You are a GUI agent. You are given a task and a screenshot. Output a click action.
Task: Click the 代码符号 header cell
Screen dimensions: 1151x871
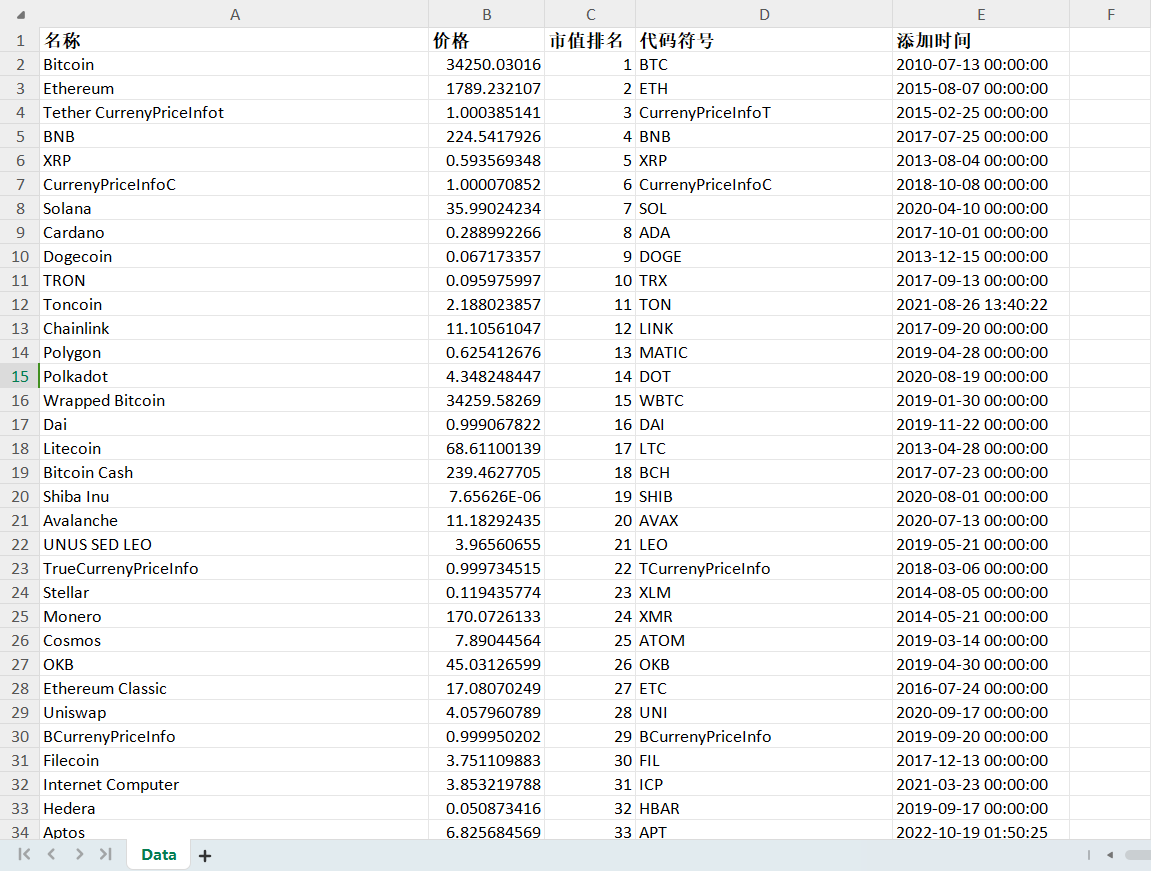pyautogui.click(x=764, y=40)
